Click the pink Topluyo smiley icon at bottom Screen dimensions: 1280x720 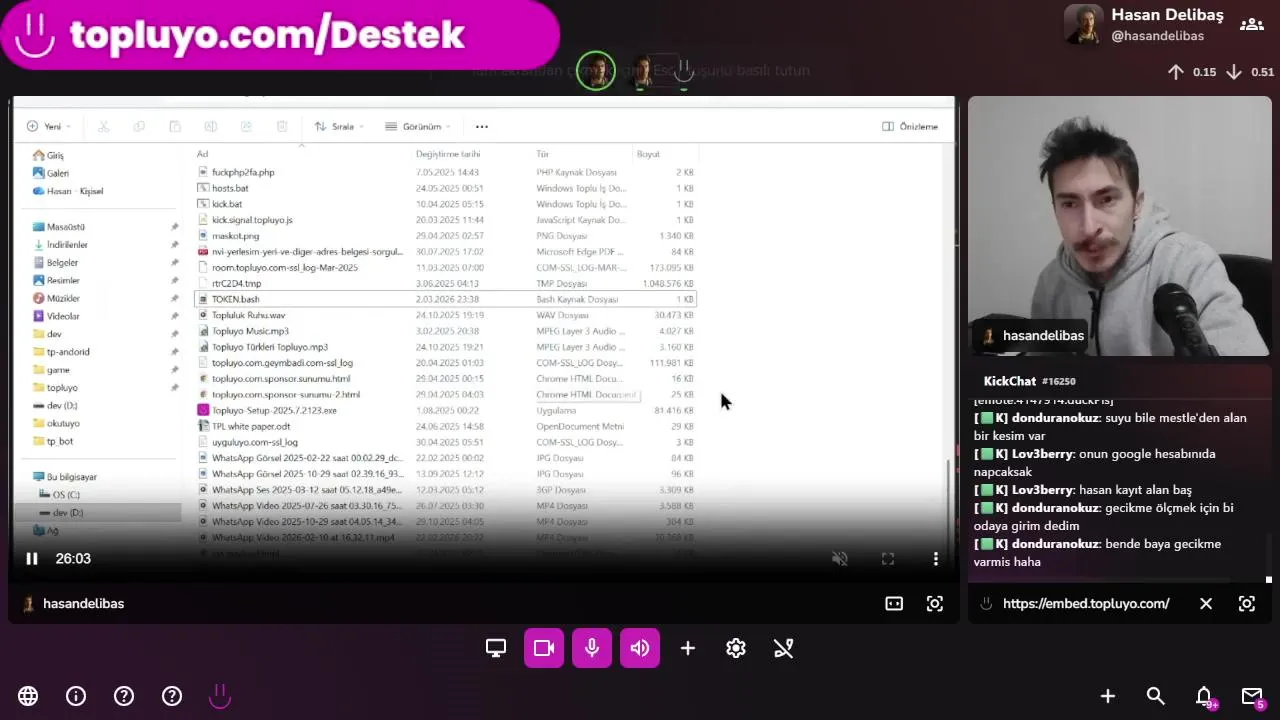220,696
